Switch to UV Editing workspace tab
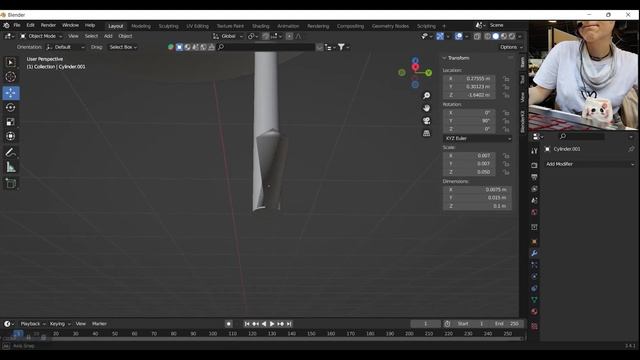The width and height of the screenshot is (640, 360). (198, 26)
